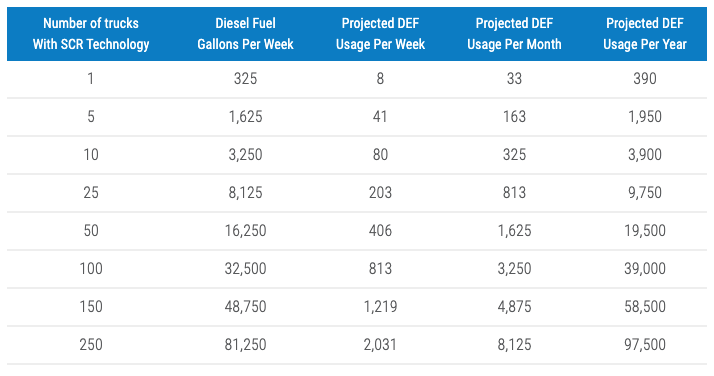The image size is (714, 376).
Task: Select the 'Diesel Fuel Gallons Per Week' column header
Action: tap(245, 34)
